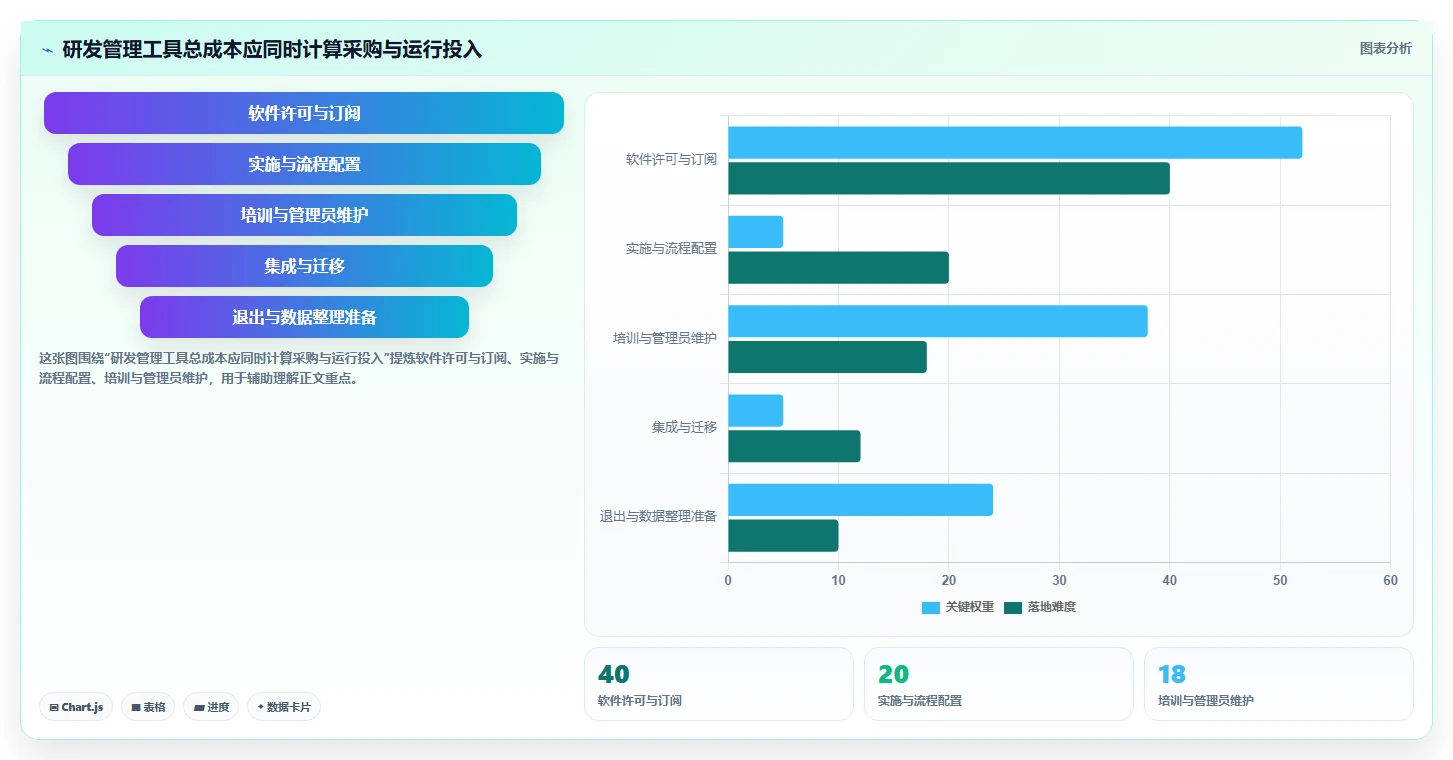1453x760 pixels.
Task: Click the 进度 tag chip
Action: pyautogui.click(x=211, y=707)
